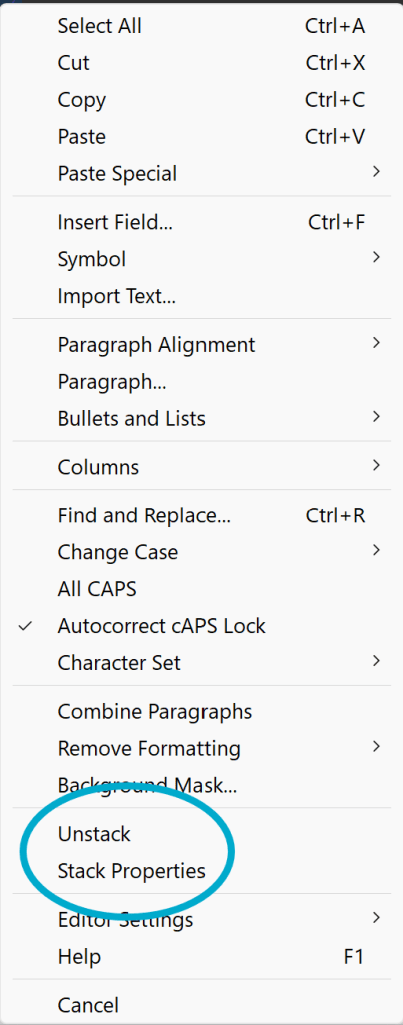Expand the Change Case submenu
Viewport: 403px width, 1025px height.
click(202, 552)
